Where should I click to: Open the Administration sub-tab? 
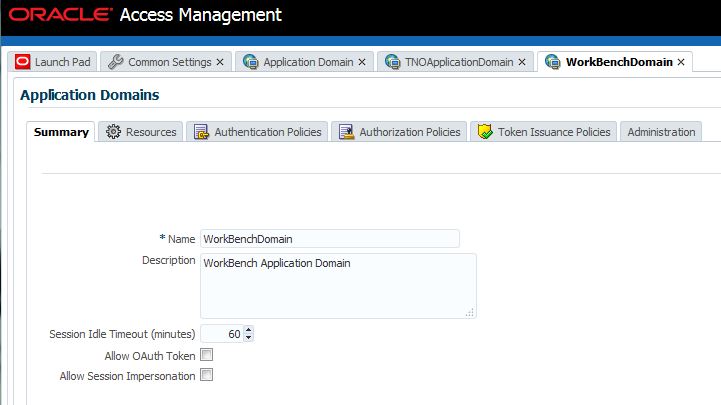(661, 132)
